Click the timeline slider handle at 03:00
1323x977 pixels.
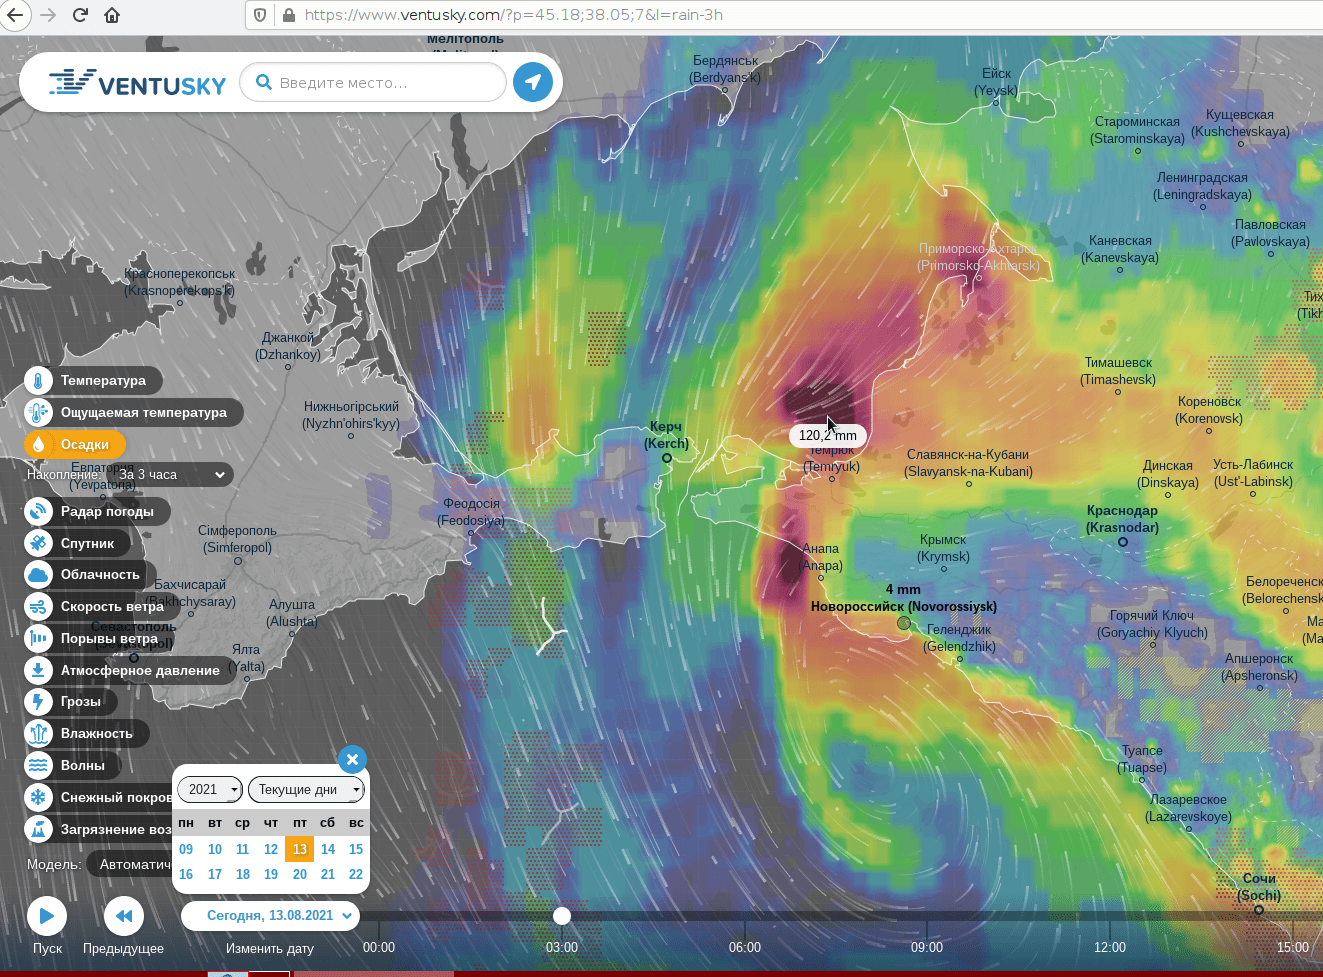coord(562,916)
